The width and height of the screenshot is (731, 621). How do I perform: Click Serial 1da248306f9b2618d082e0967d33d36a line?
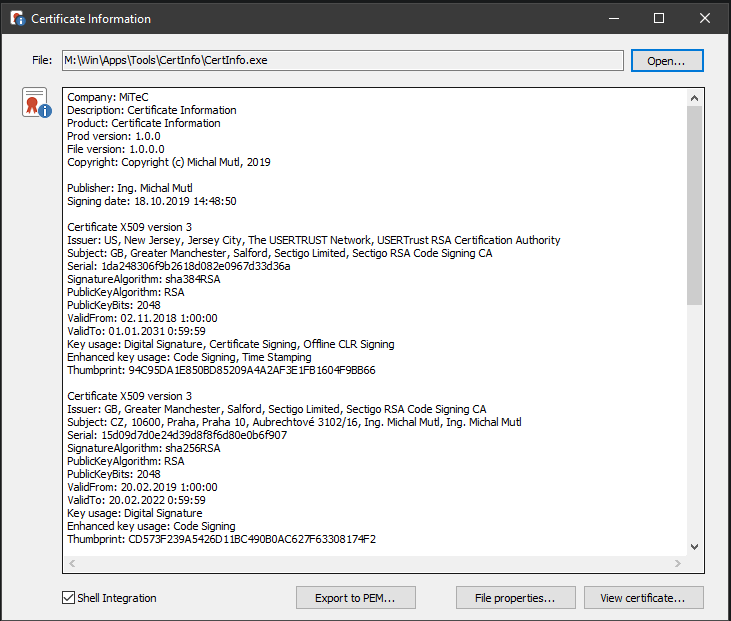(x=179, y=266)
